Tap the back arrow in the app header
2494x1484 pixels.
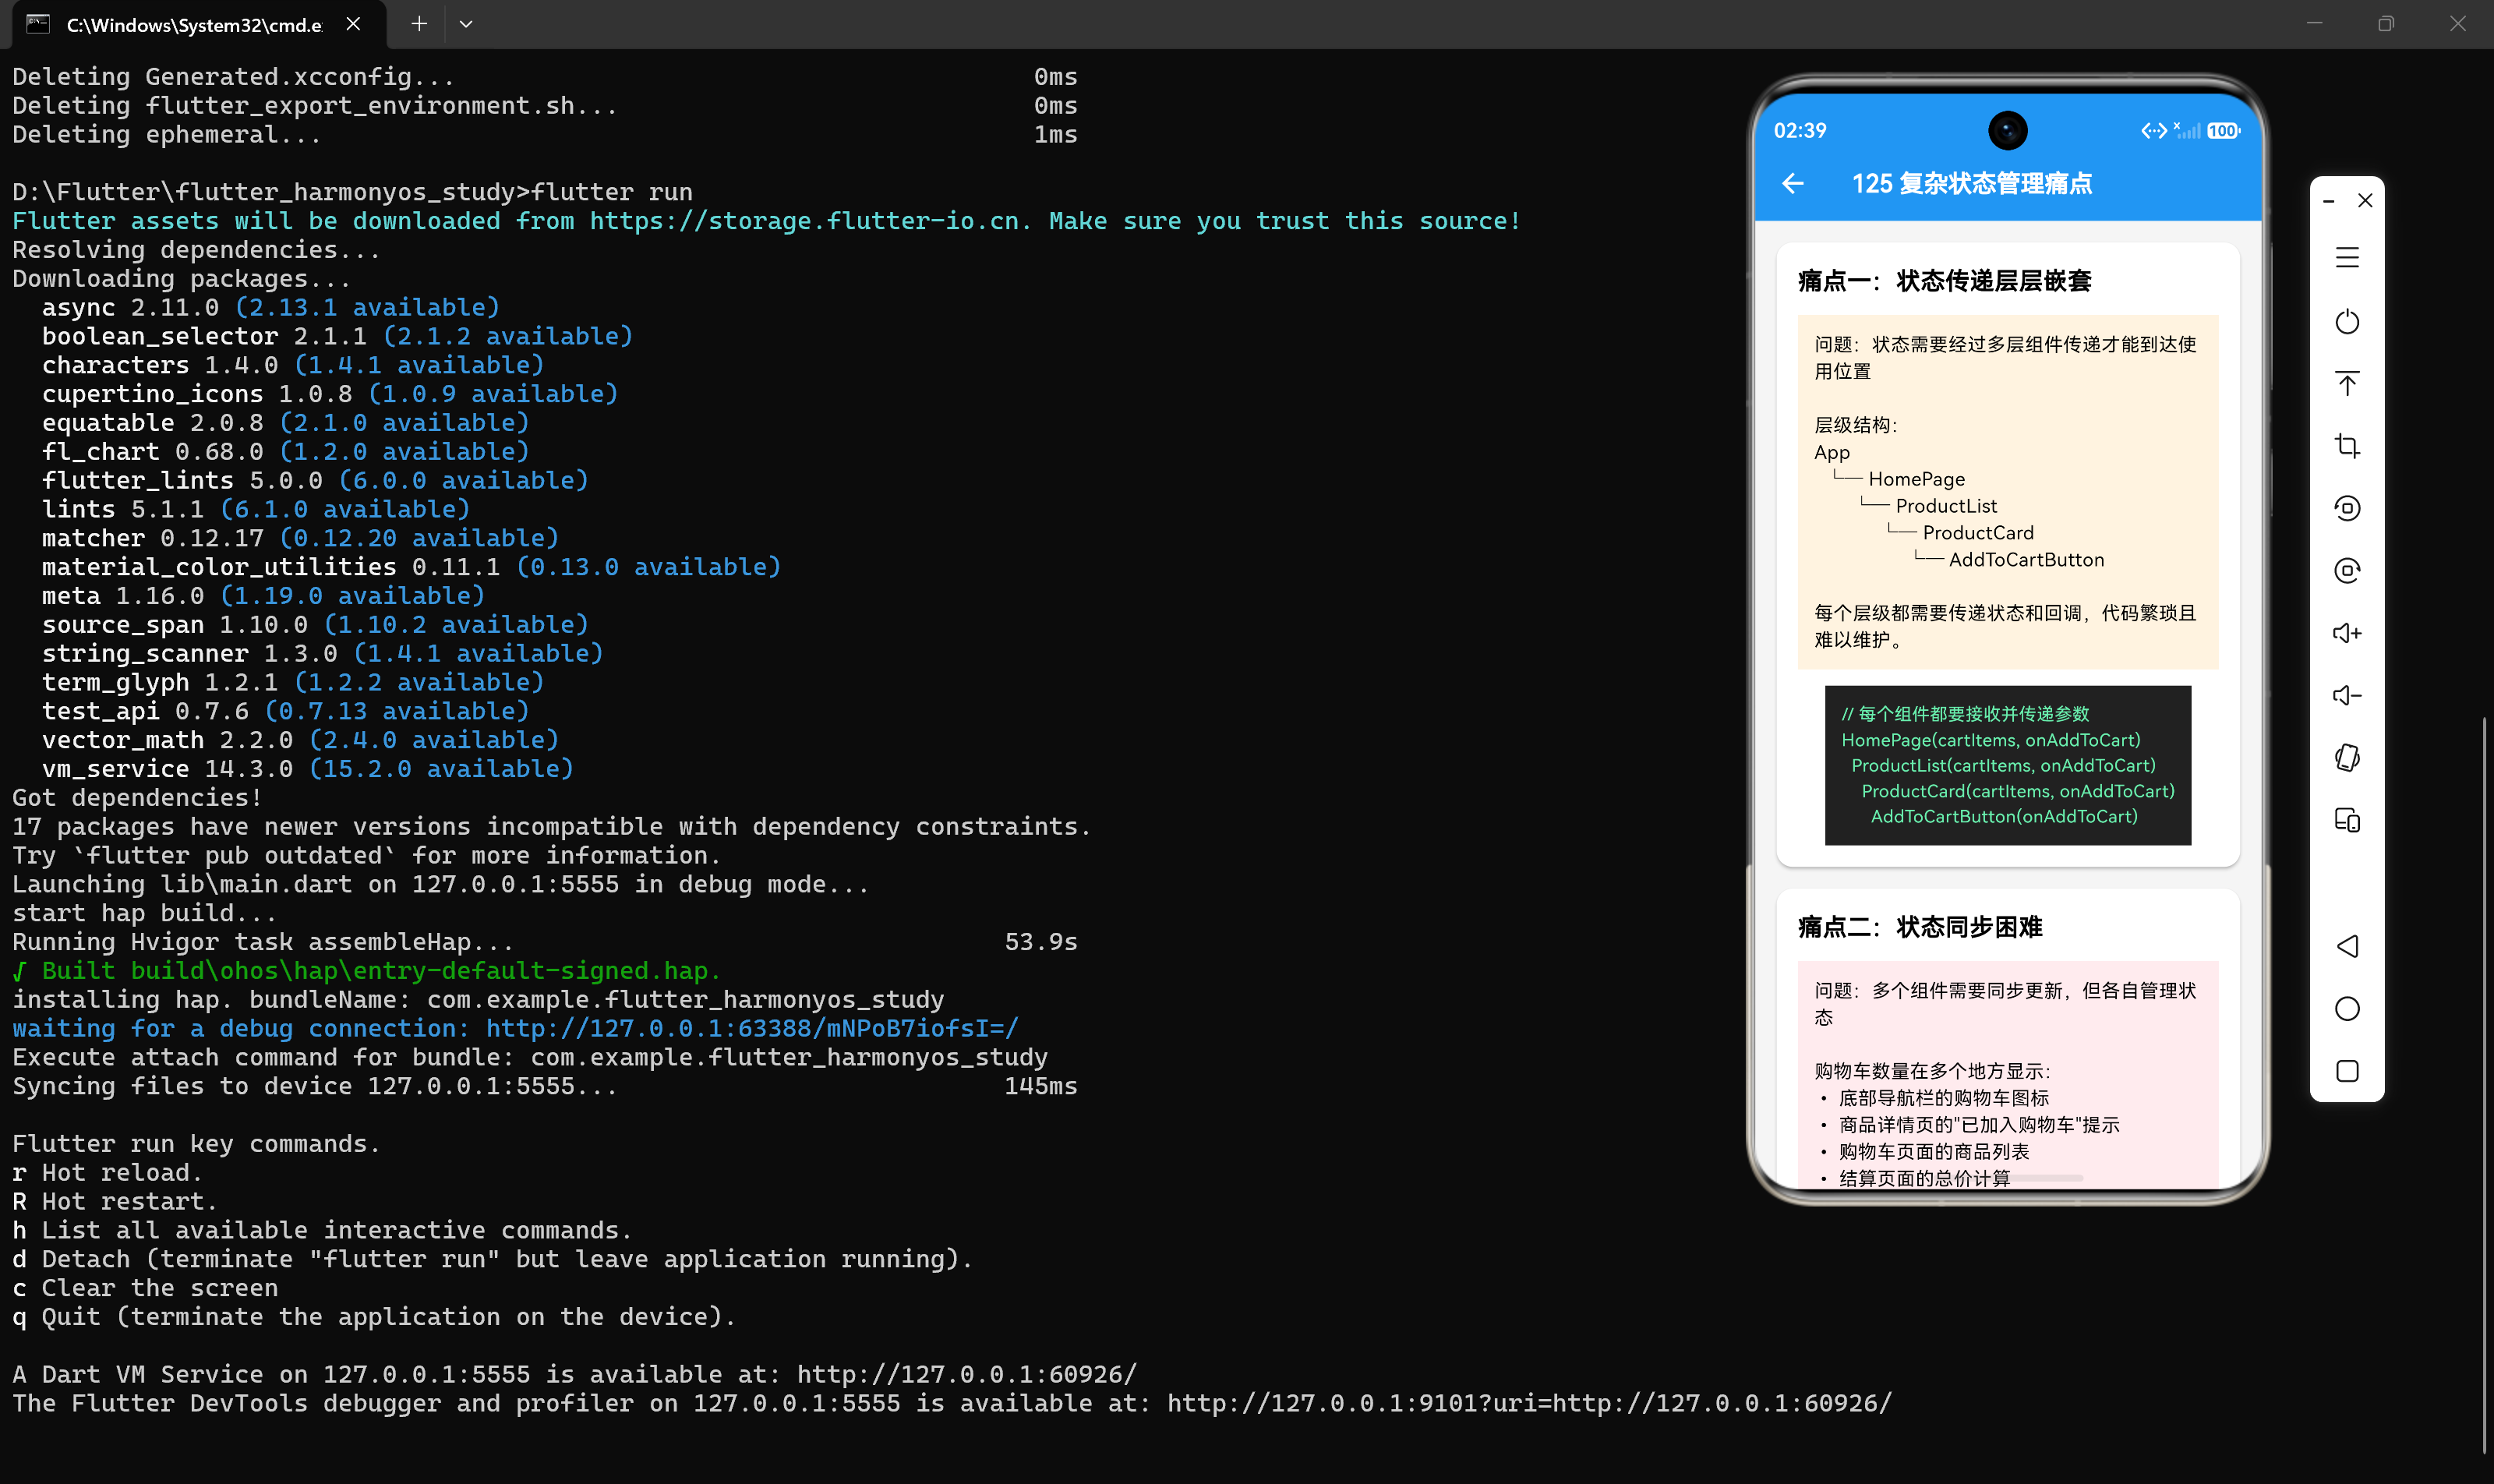tap(1793, 184)
